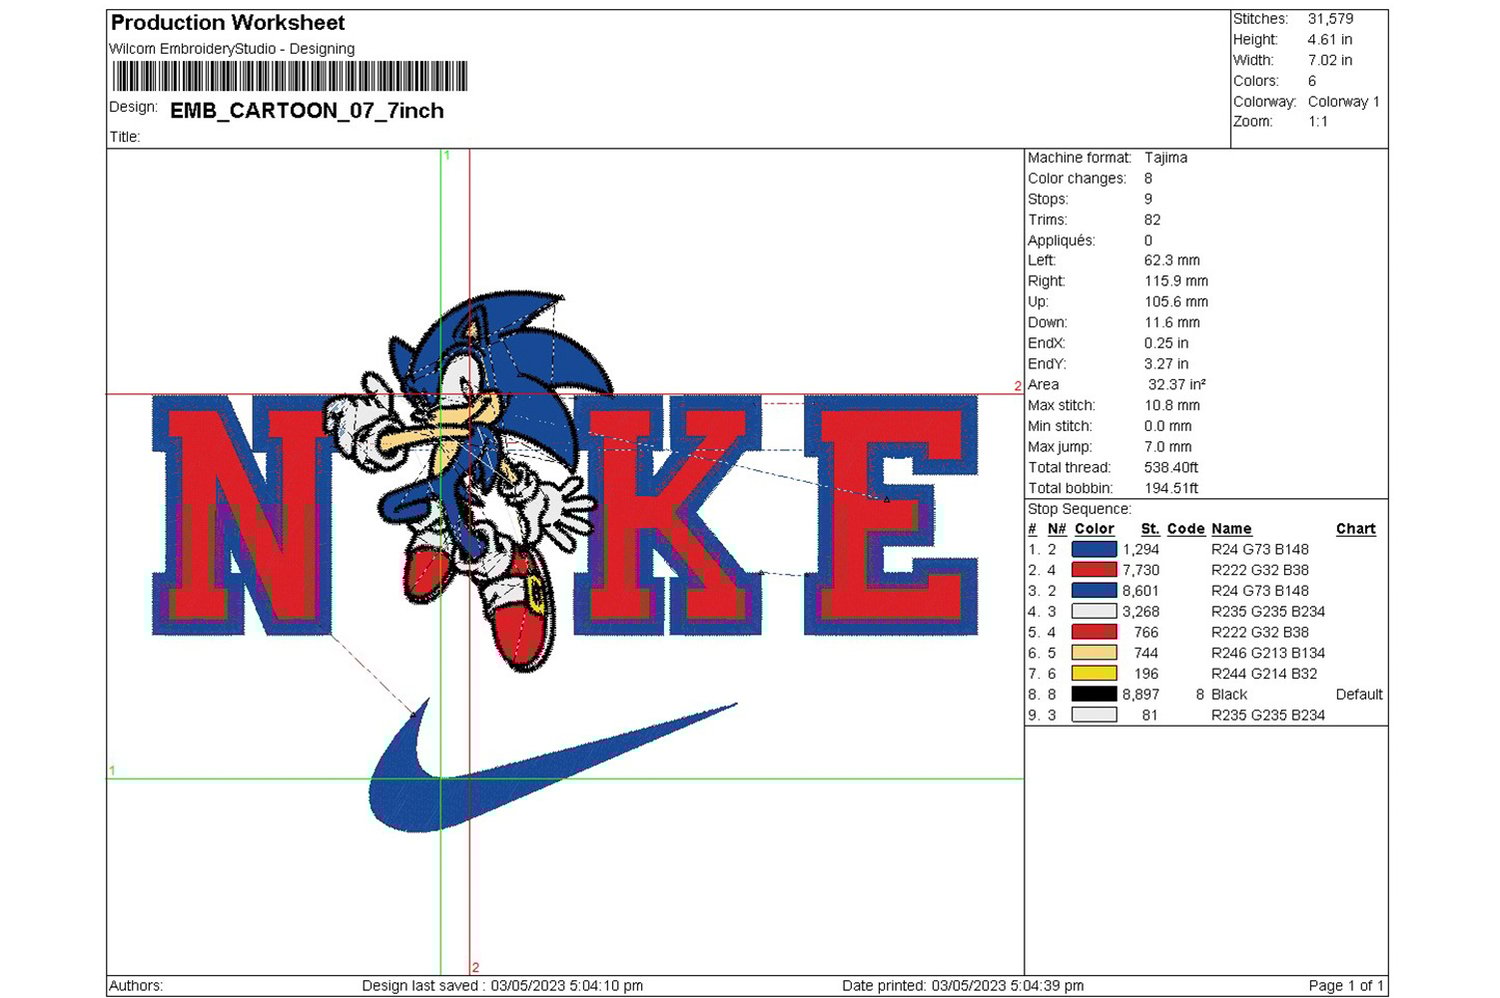Click the letter K in the embroidery preview

(x=668, y=515)
